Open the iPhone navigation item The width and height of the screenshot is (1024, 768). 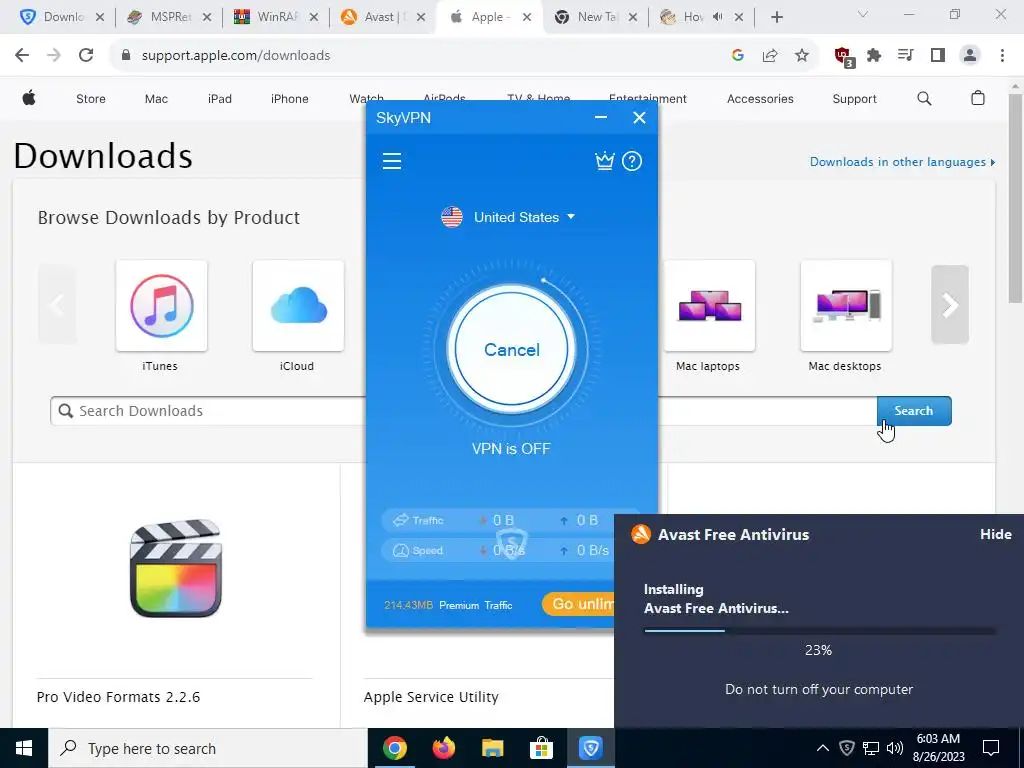pos(289,99)
